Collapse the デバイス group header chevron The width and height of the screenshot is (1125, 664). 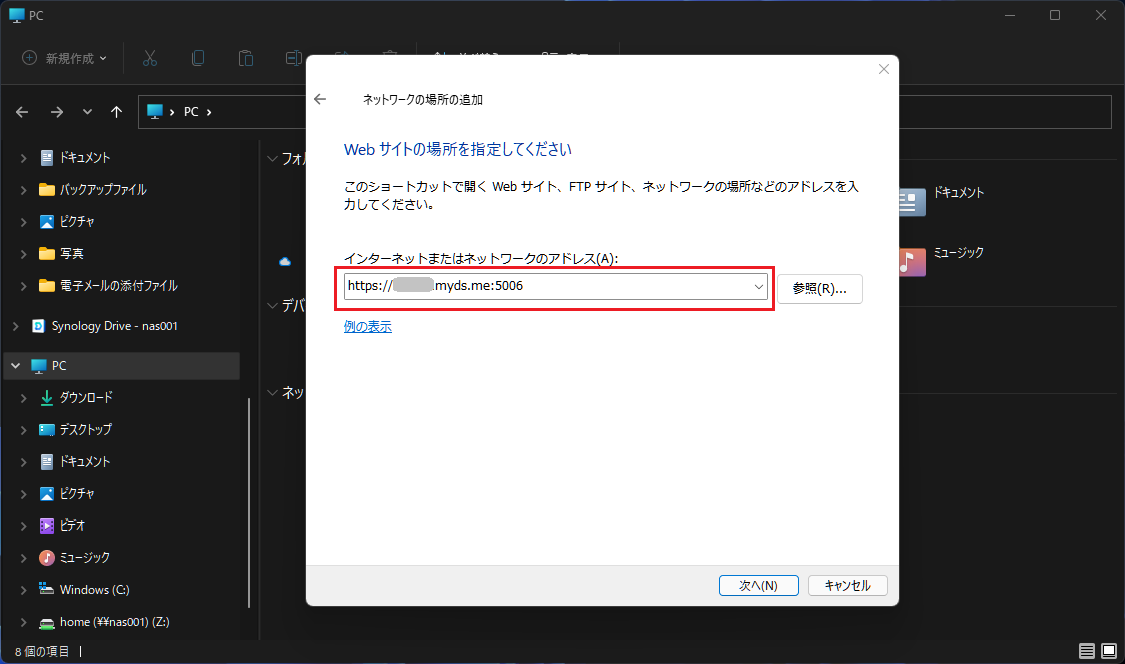click(x=272, y=306)
